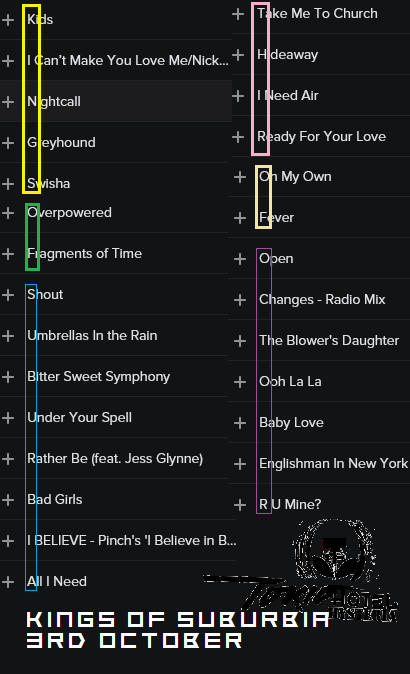Select Rather Be (feat. Jess Glynne)

[x=115, y=459]
